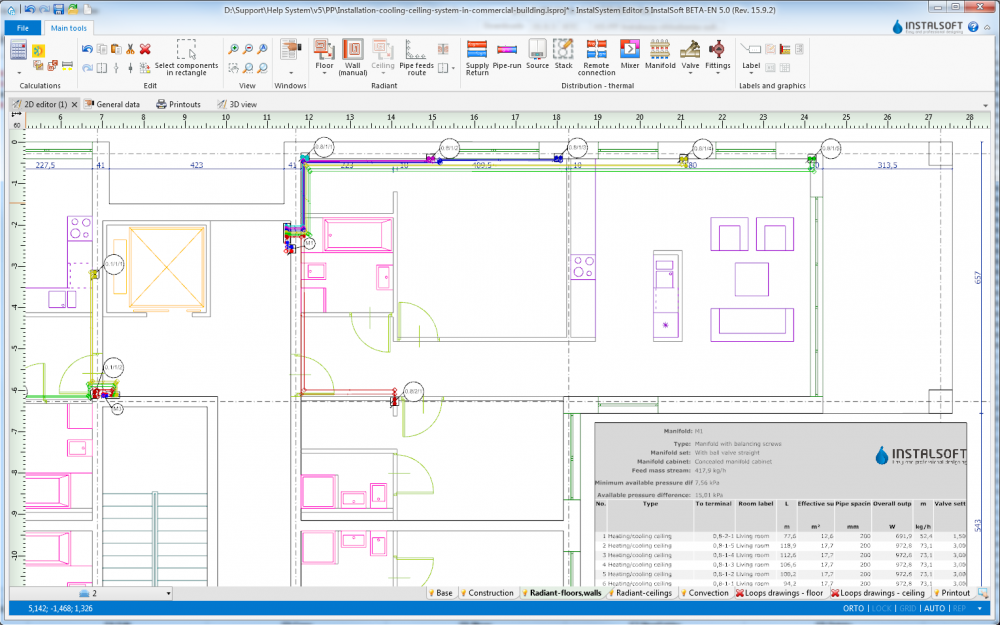Choose the Wall (manual) radiant tool
This screenshot has width=1000, height=625.
352,55
